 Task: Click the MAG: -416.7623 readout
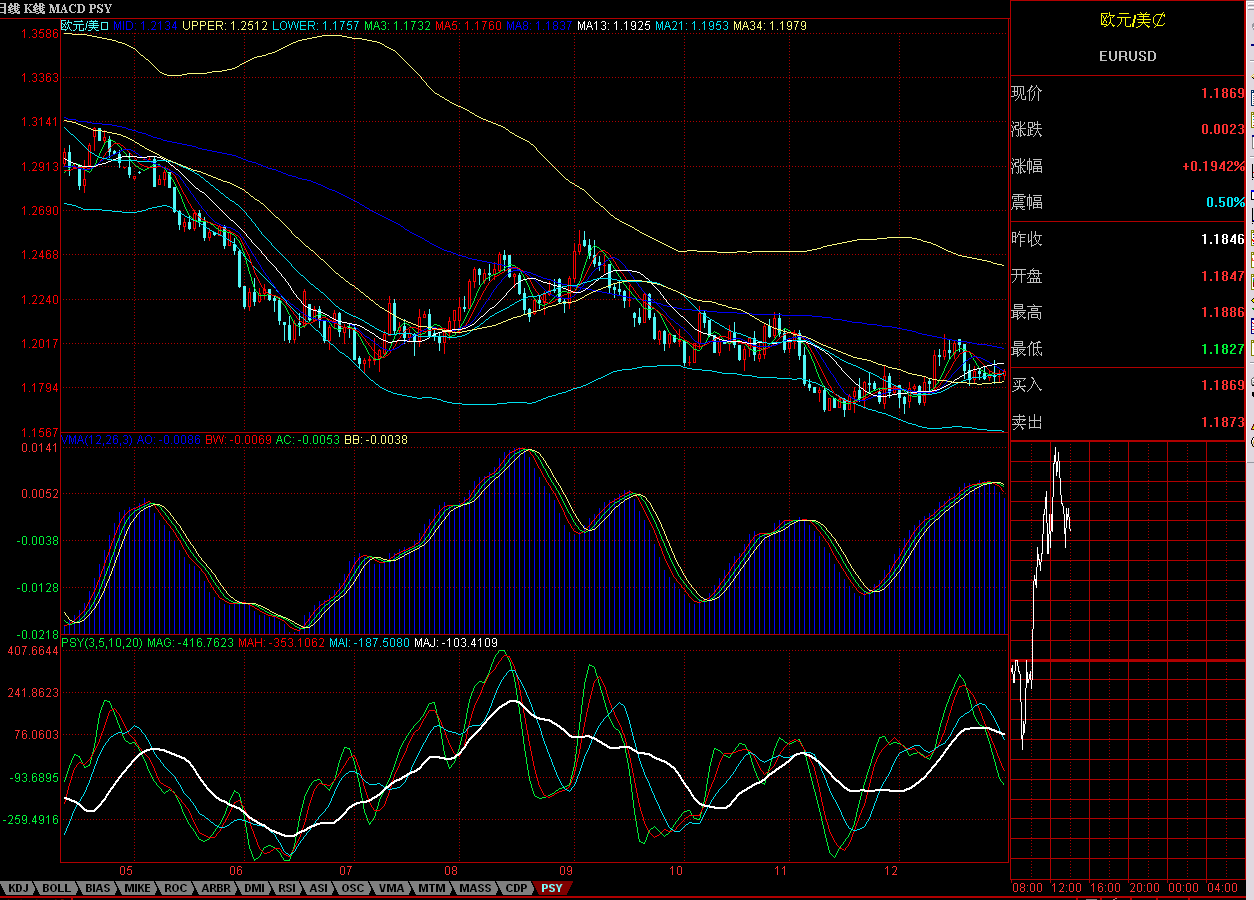191,643
